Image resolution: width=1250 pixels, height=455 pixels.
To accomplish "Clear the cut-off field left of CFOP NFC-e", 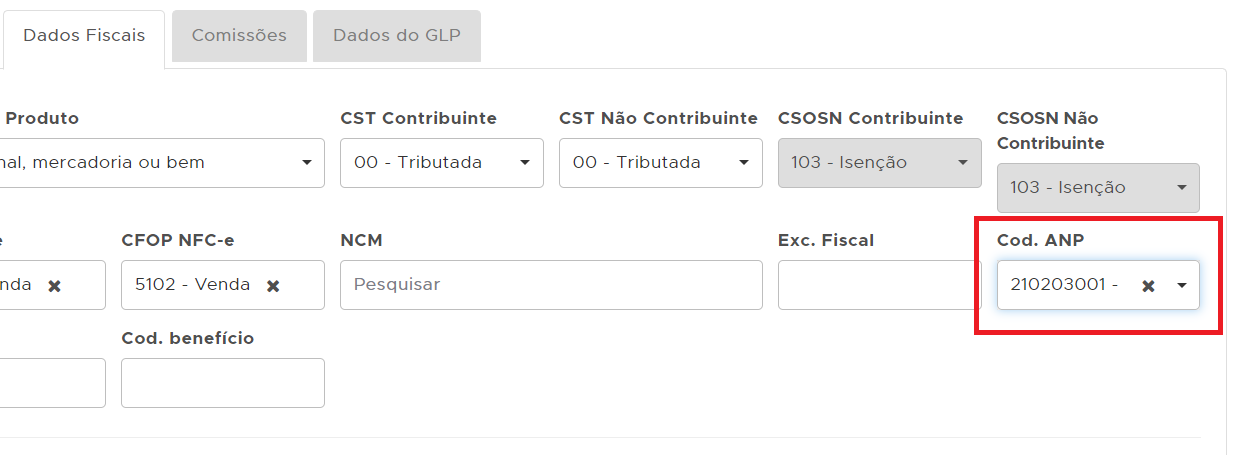I will tap(55, 285).
